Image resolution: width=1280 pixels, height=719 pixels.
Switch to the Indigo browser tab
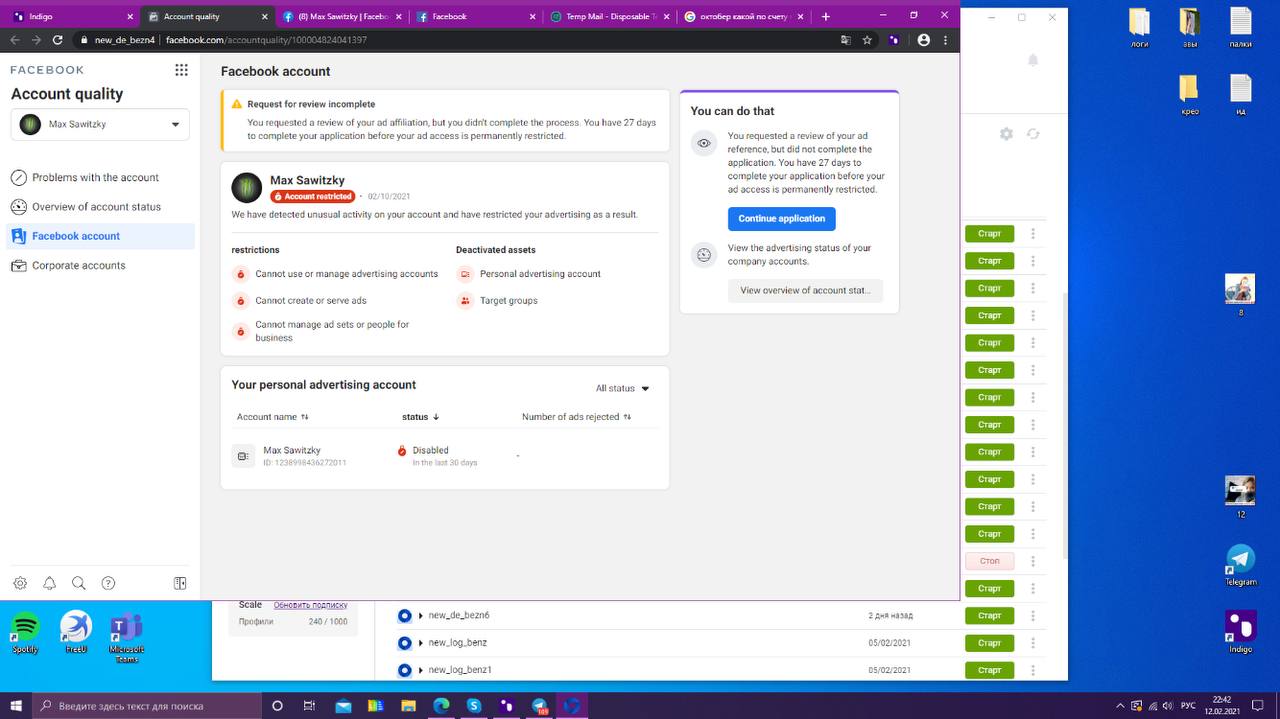point(70,16)
